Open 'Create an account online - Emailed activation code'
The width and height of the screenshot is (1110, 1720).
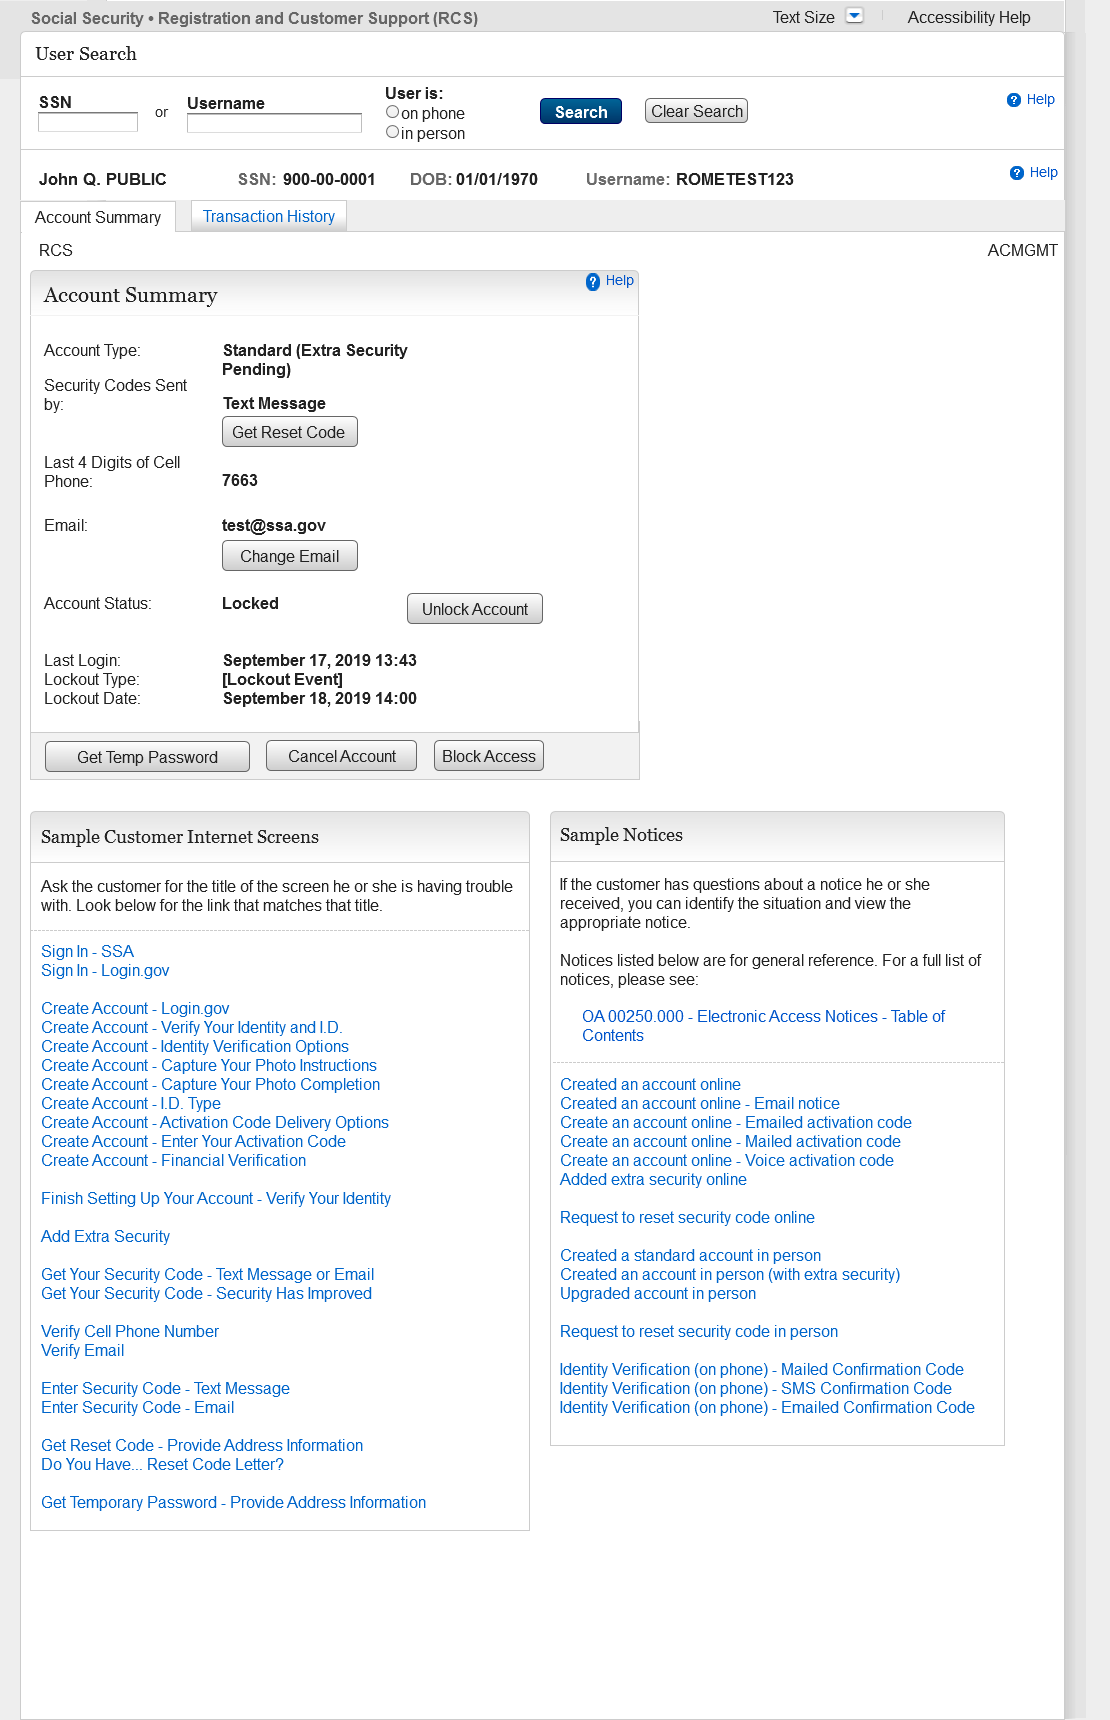[736, 1122]
